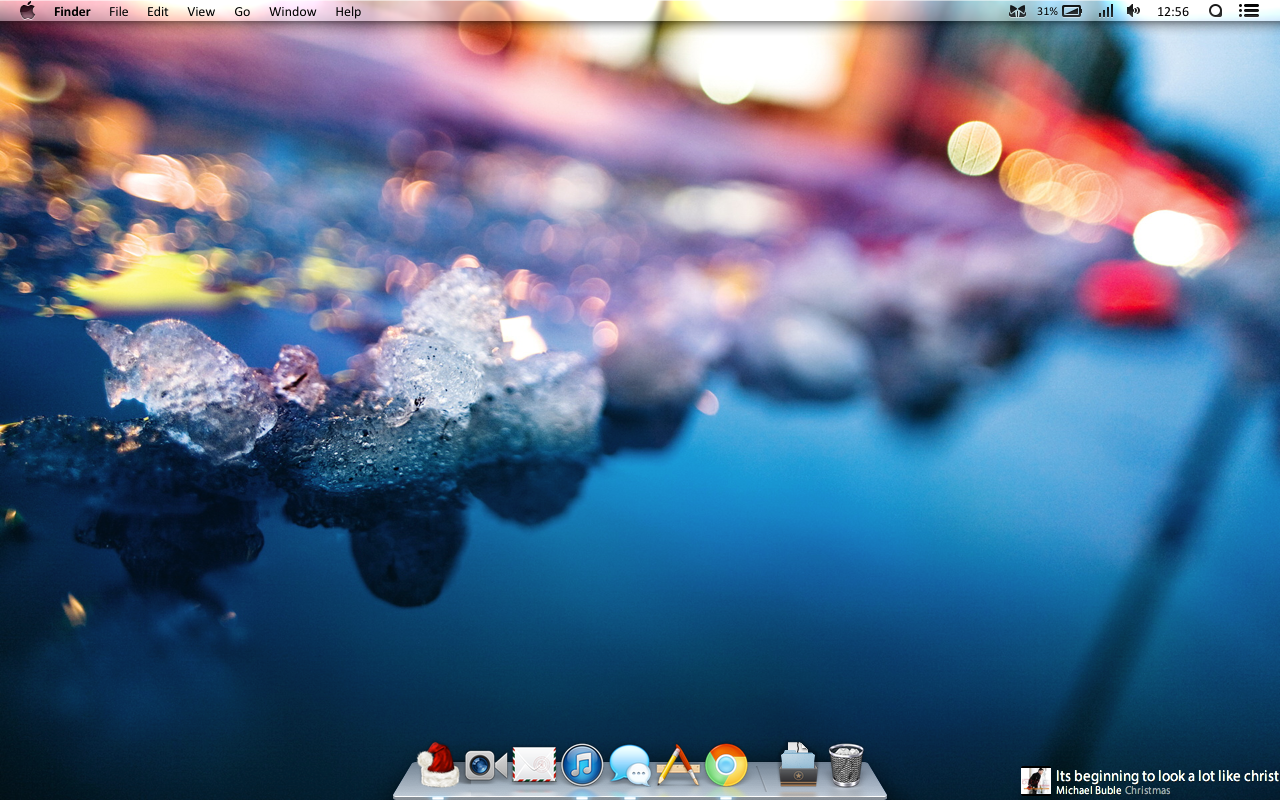Open Notification Center list icon
Screen dimensions: 1280x800
[1248, 11]
